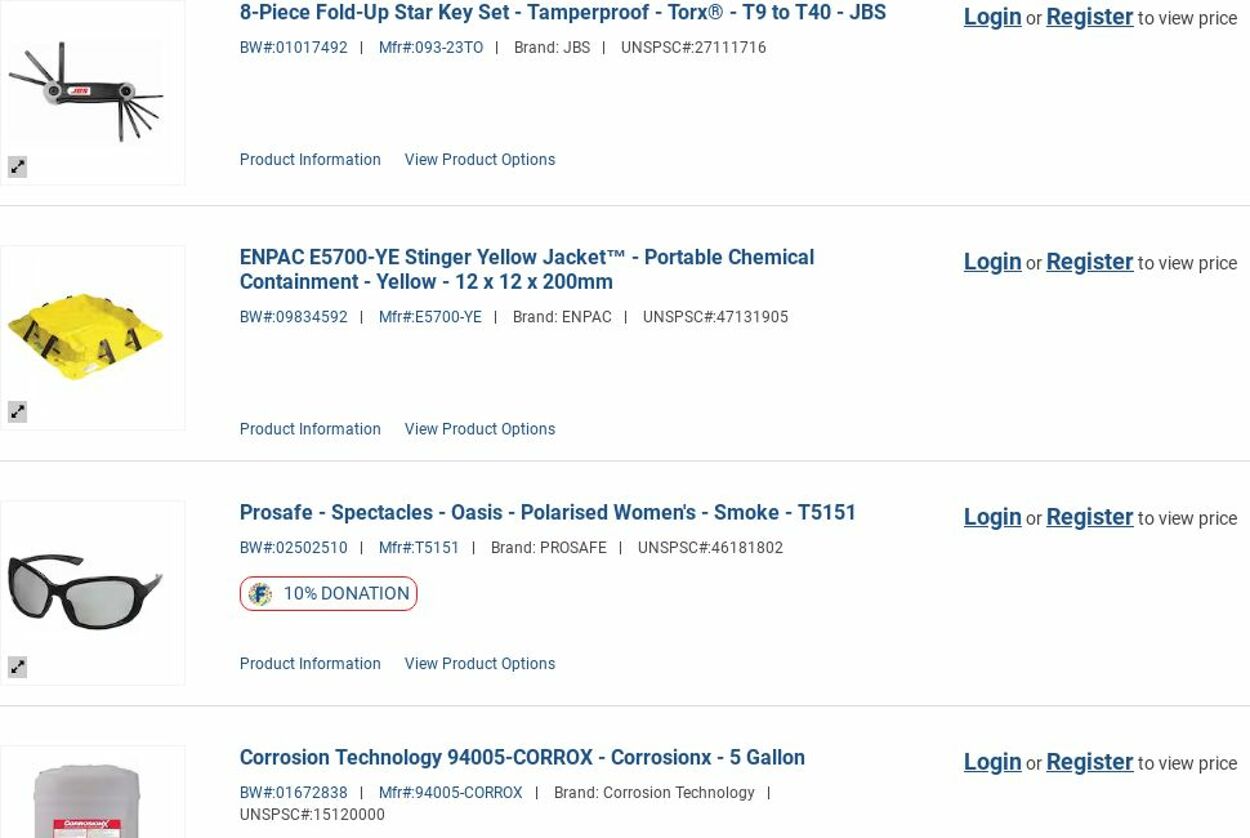Viewport: 1250px width, 838px height.
Task: View Product Options for the ENPAC containment
Action: tap(479, 429)
